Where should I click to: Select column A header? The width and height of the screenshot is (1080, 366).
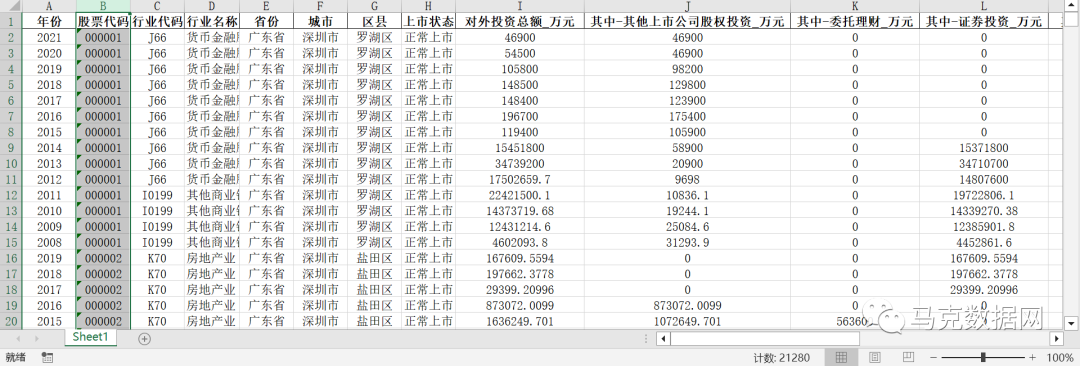click(x=49, y=6)
